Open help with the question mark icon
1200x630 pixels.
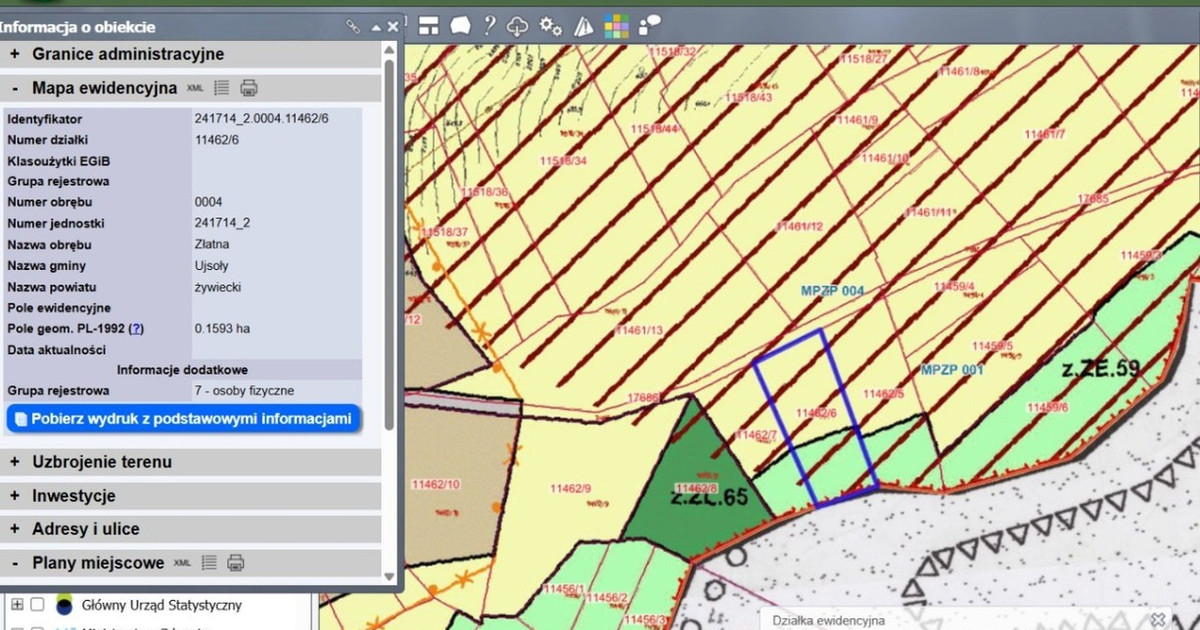point(490,26)
